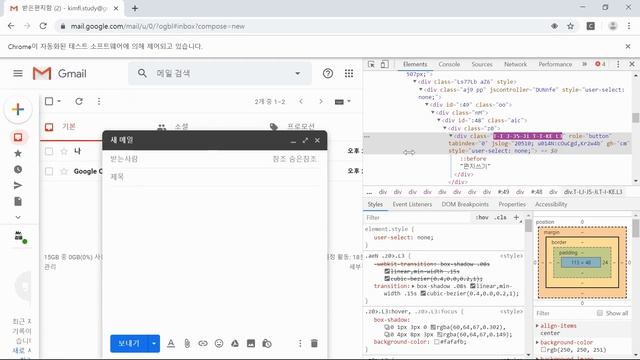Star the Google mail row

point(64,171)
